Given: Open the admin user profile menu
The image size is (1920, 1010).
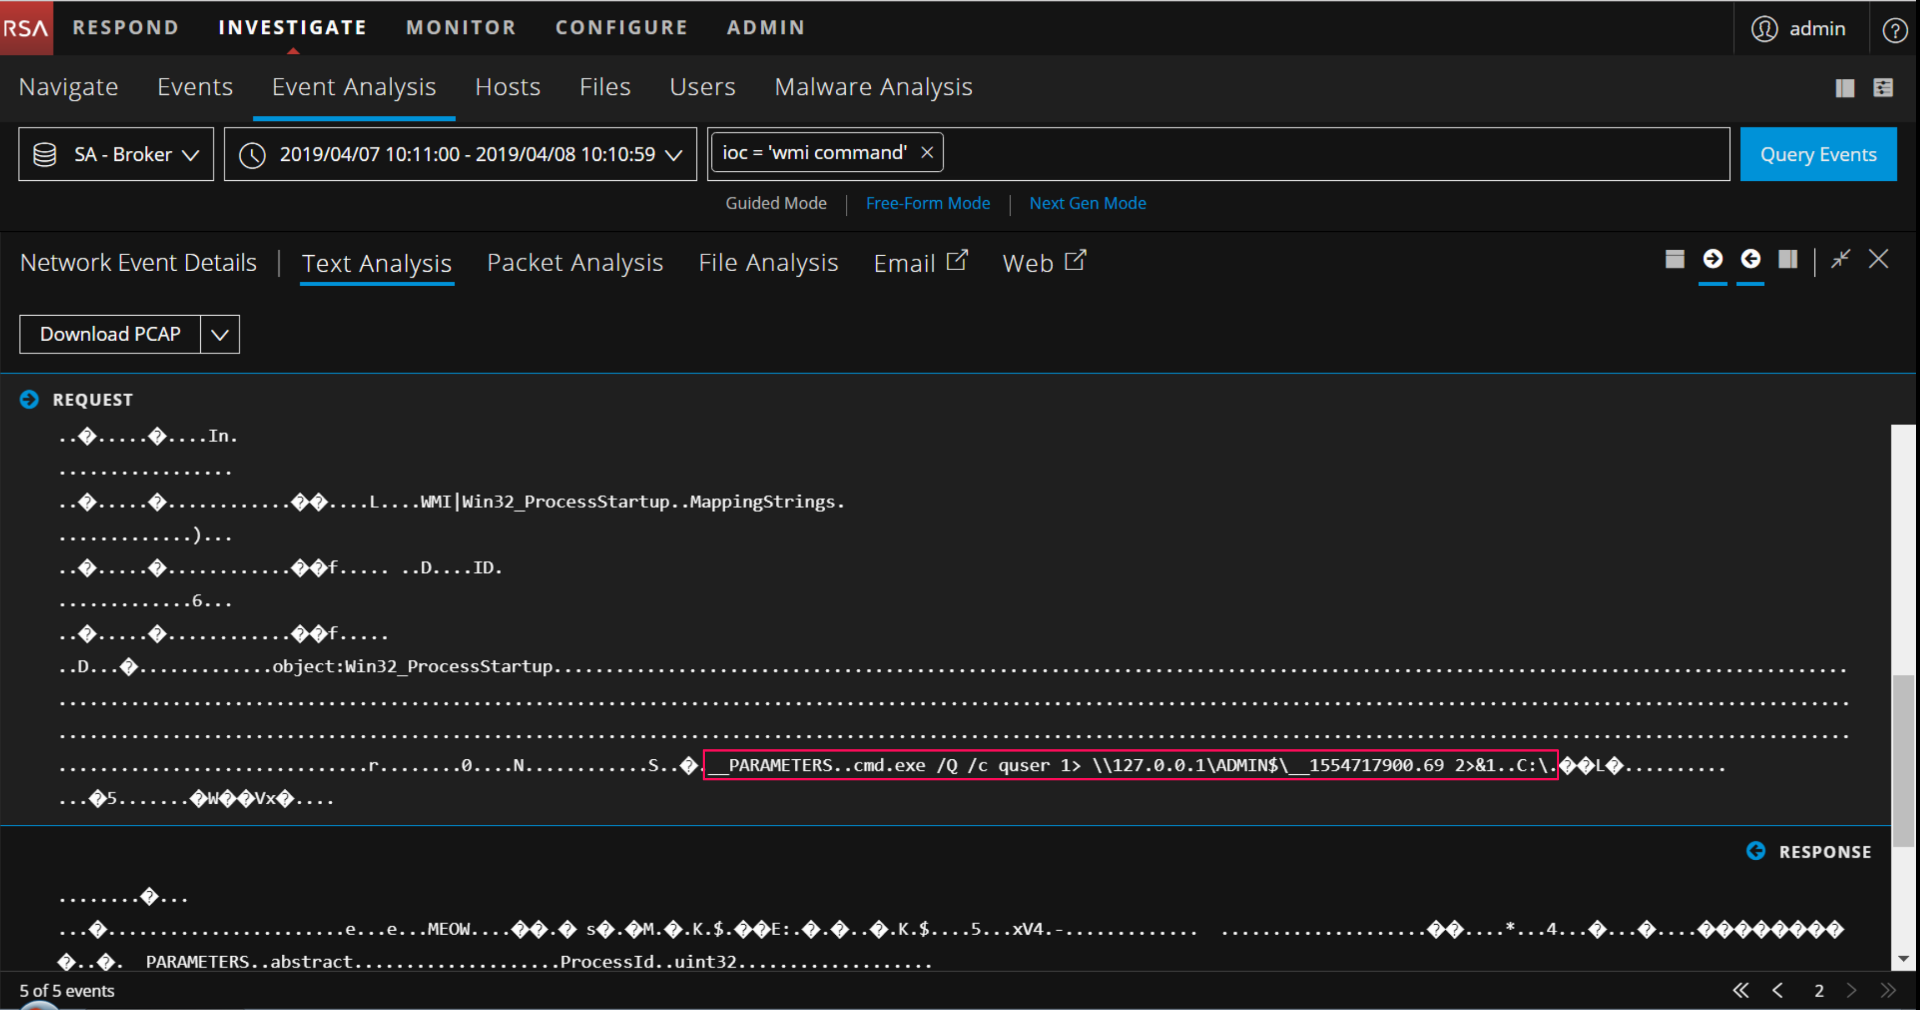Looking at the screenshot, I should [x=1798, y=29].
